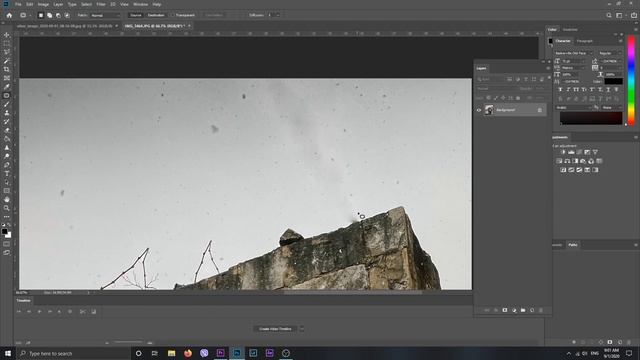Image resolution: width=640 pixels, height=360 pixels.
Task: Select the Horizontal Type tool
Action: click(7, 173)
